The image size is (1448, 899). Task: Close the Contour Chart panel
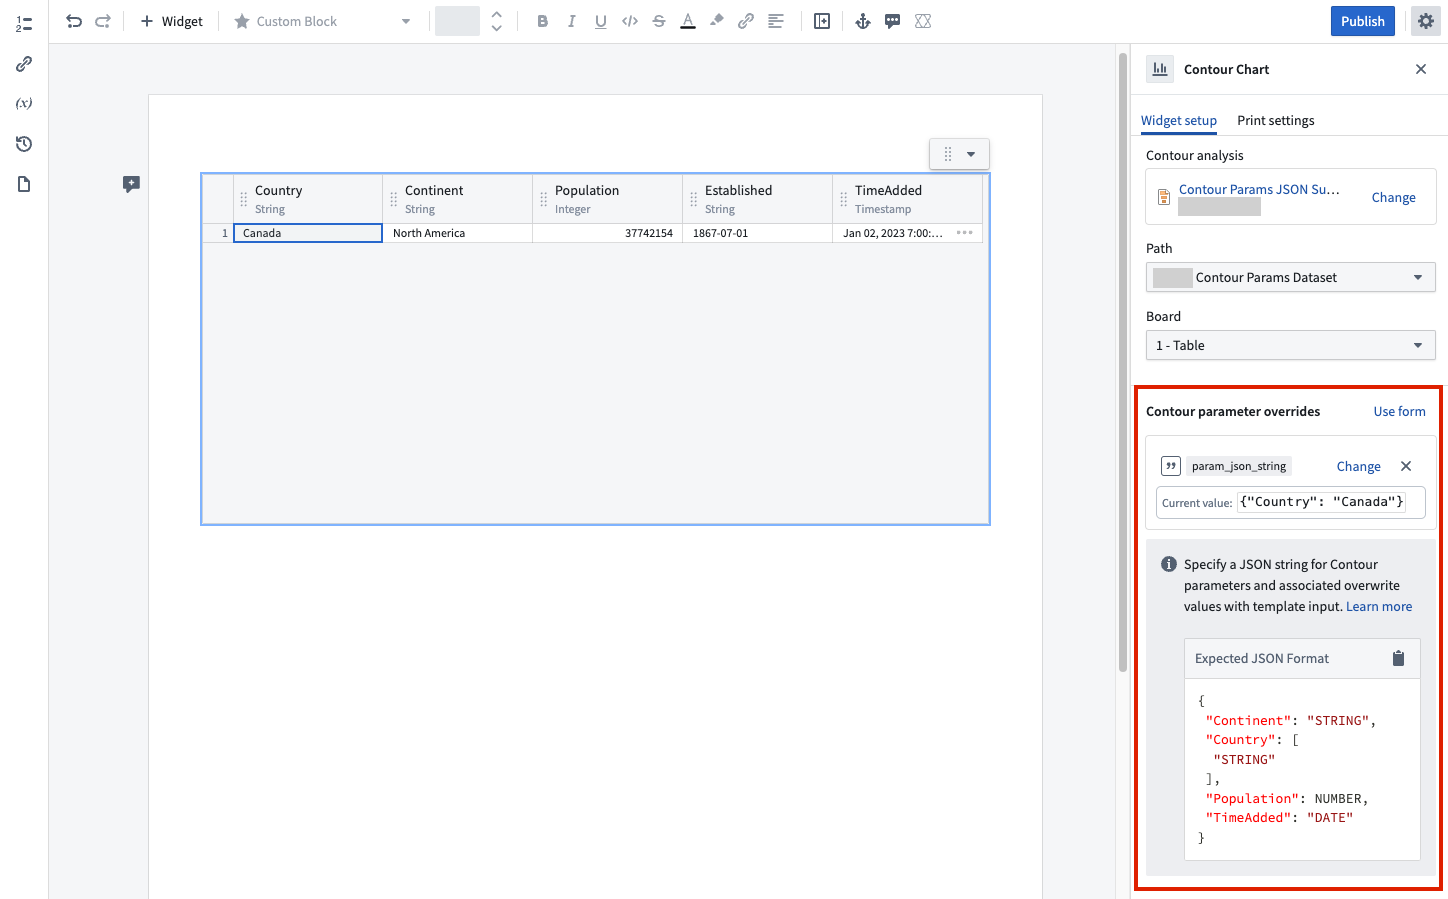[x=1421, y=69]
